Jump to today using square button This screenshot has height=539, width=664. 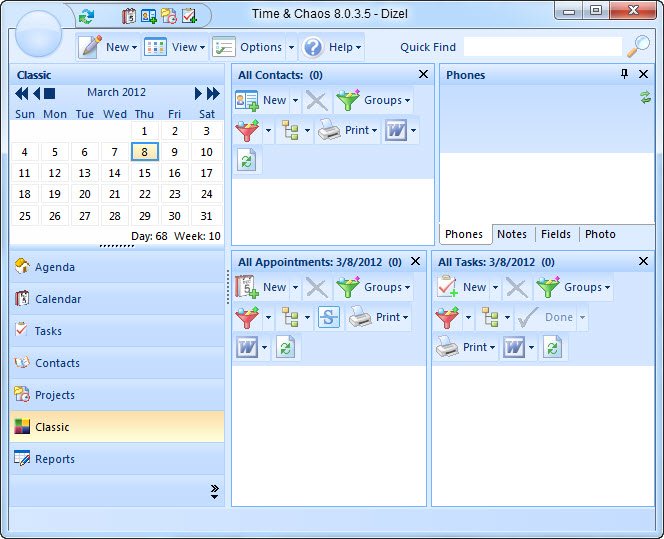(50, 94)
